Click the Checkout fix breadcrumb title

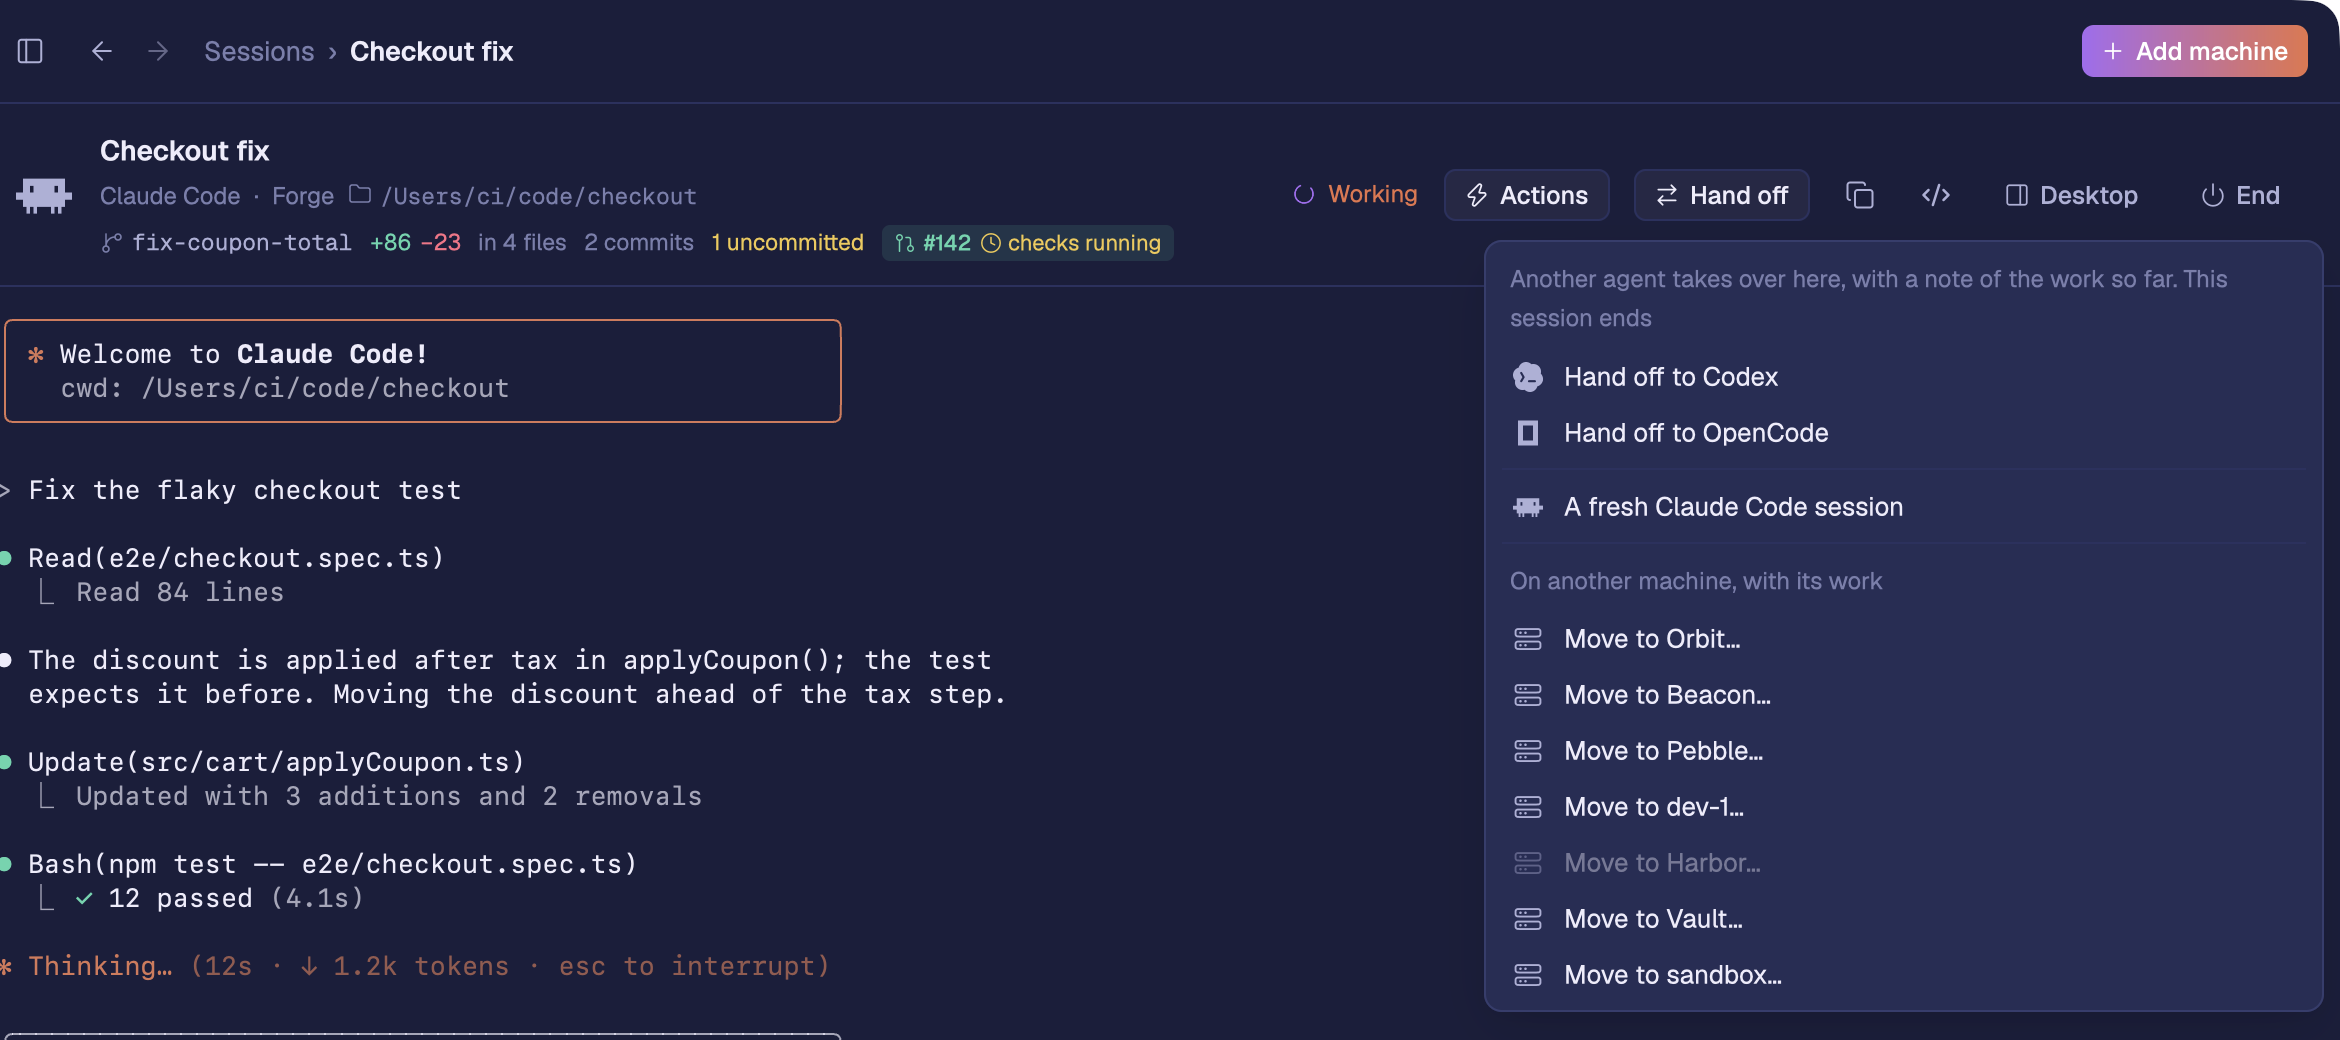coord(431,51)
